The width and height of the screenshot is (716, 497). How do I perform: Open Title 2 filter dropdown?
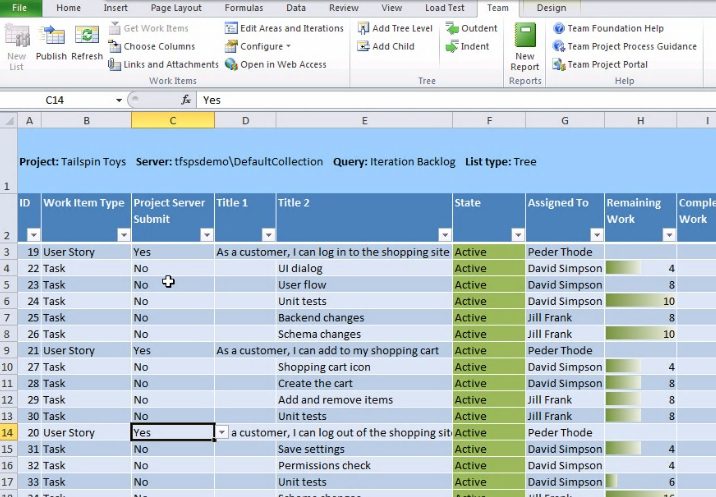click(x=445, y=235)
